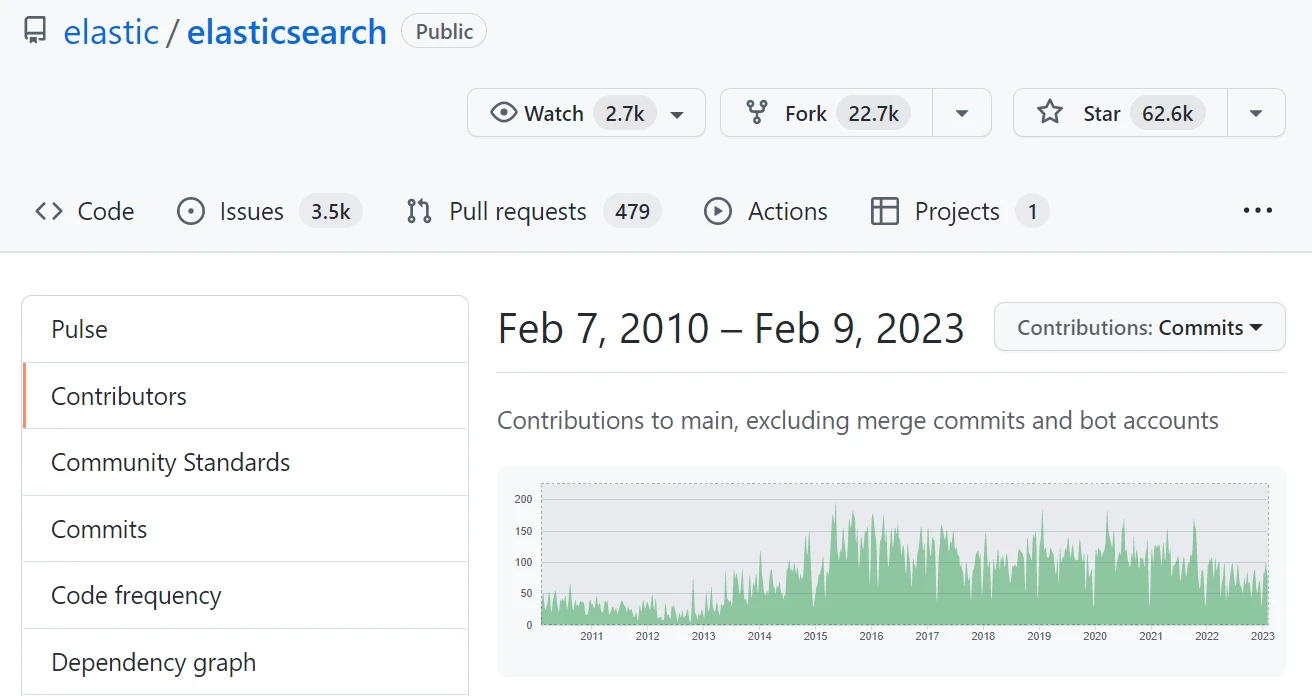Viewport: 1312px width, 696px height.
Task: Select Pulse in the insights sidebar
Action: click(x=80, y=329)
